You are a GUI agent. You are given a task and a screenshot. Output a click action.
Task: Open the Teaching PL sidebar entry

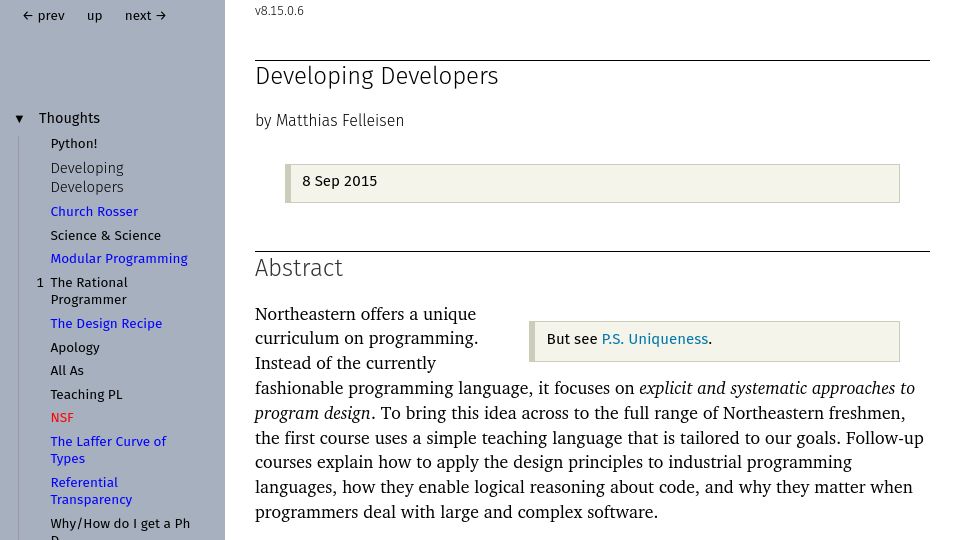point(86,395)
